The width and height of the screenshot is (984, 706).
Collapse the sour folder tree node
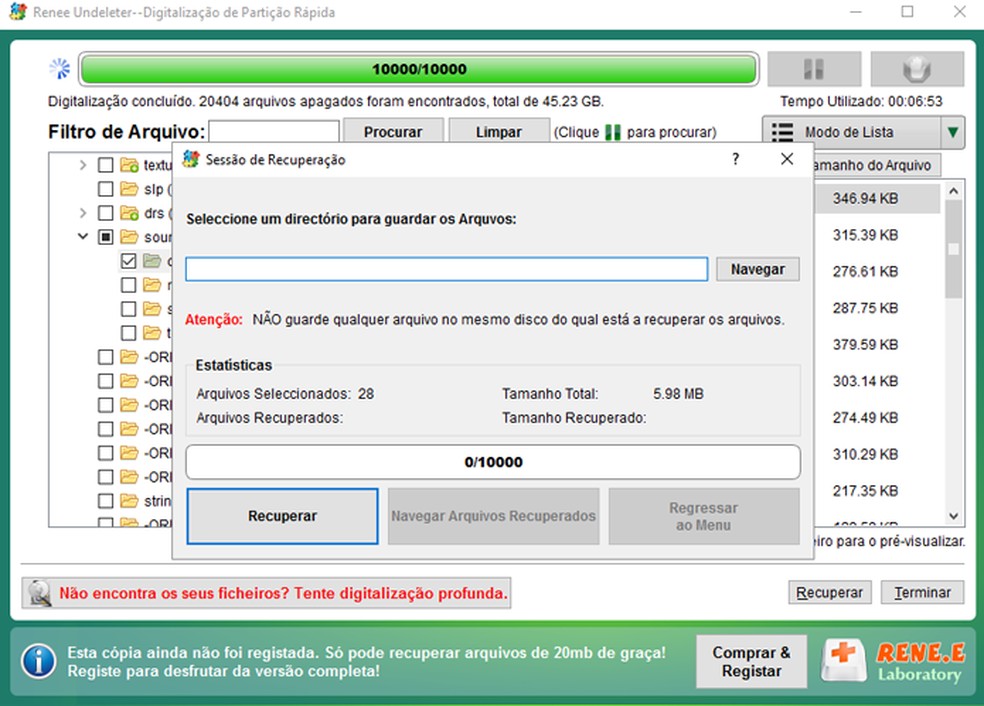click(83, 237)
